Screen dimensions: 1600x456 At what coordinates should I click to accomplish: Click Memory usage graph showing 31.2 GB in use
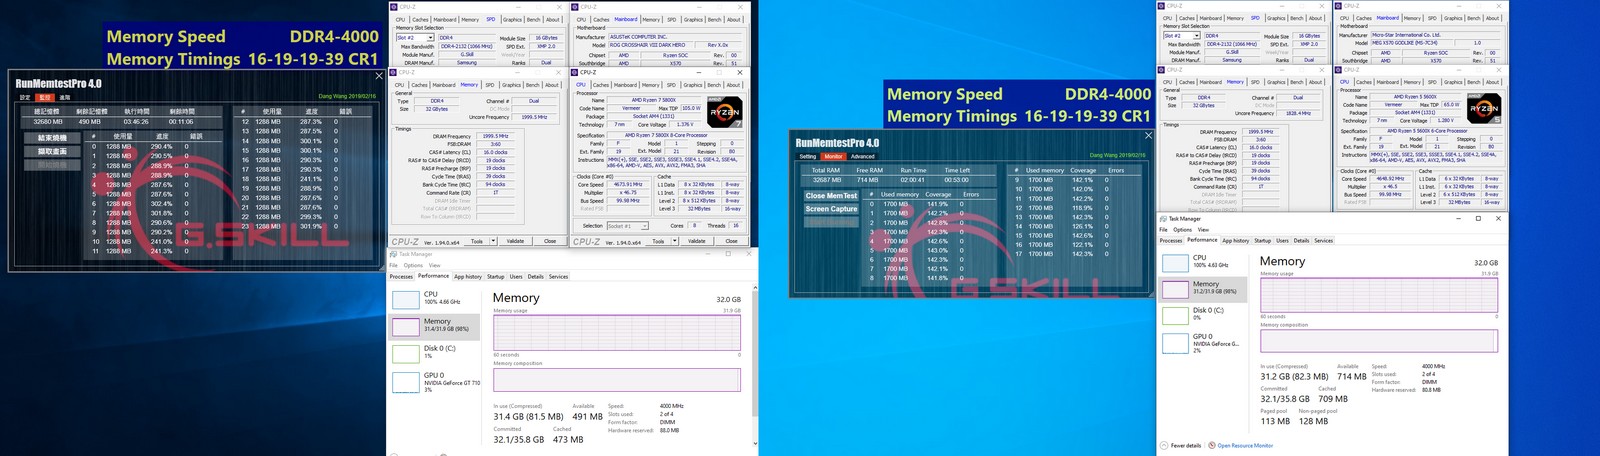click(x=1379, y=294)
